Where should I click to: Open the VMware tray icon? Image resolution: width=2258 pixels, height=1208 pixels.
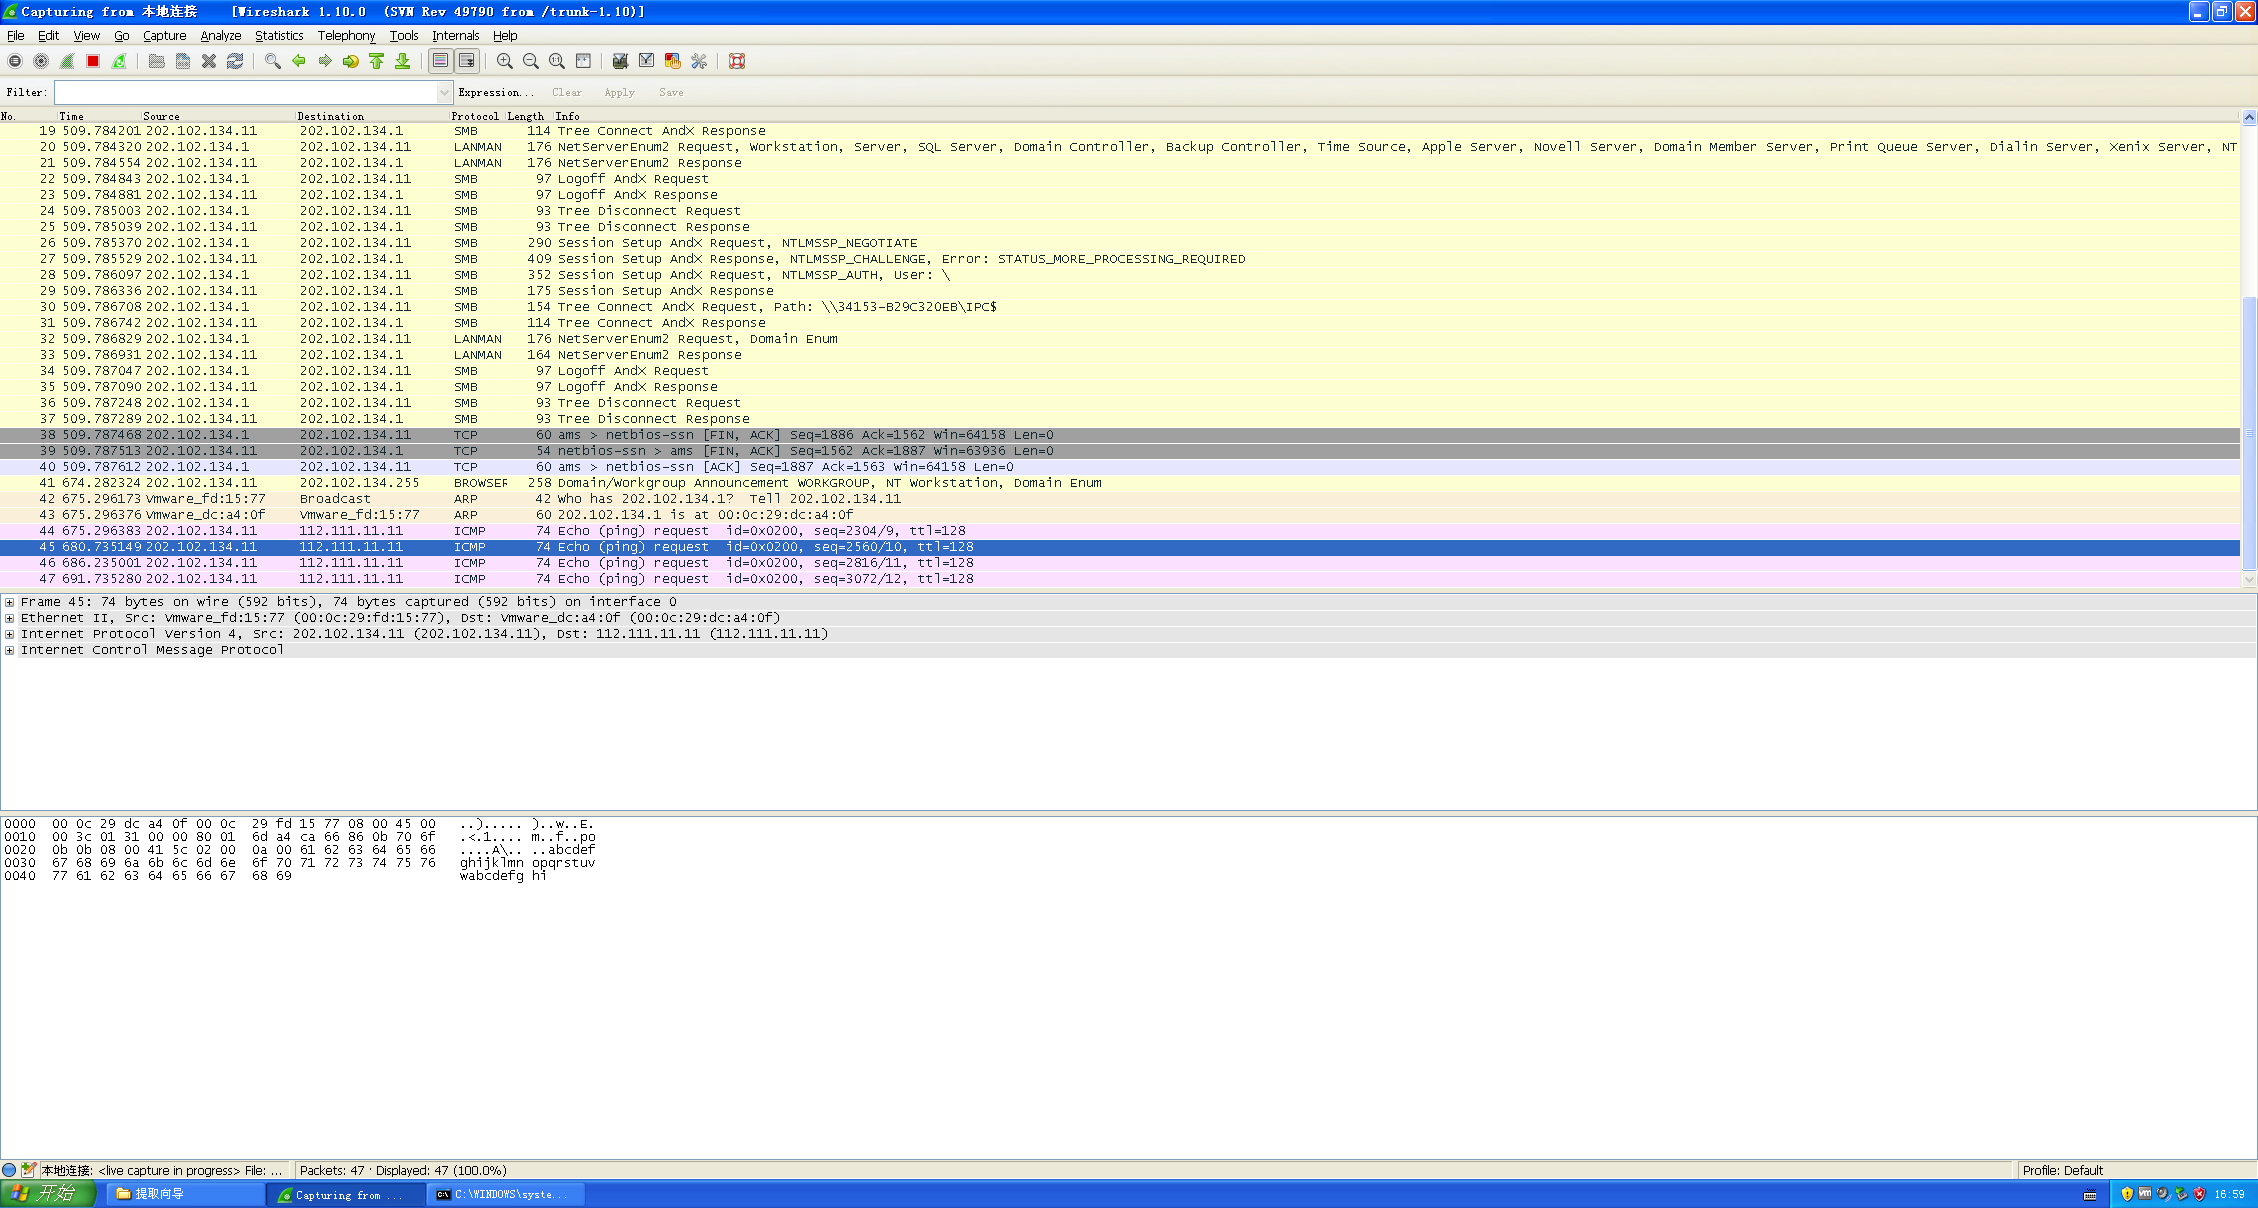[x=2145, y=1194]
